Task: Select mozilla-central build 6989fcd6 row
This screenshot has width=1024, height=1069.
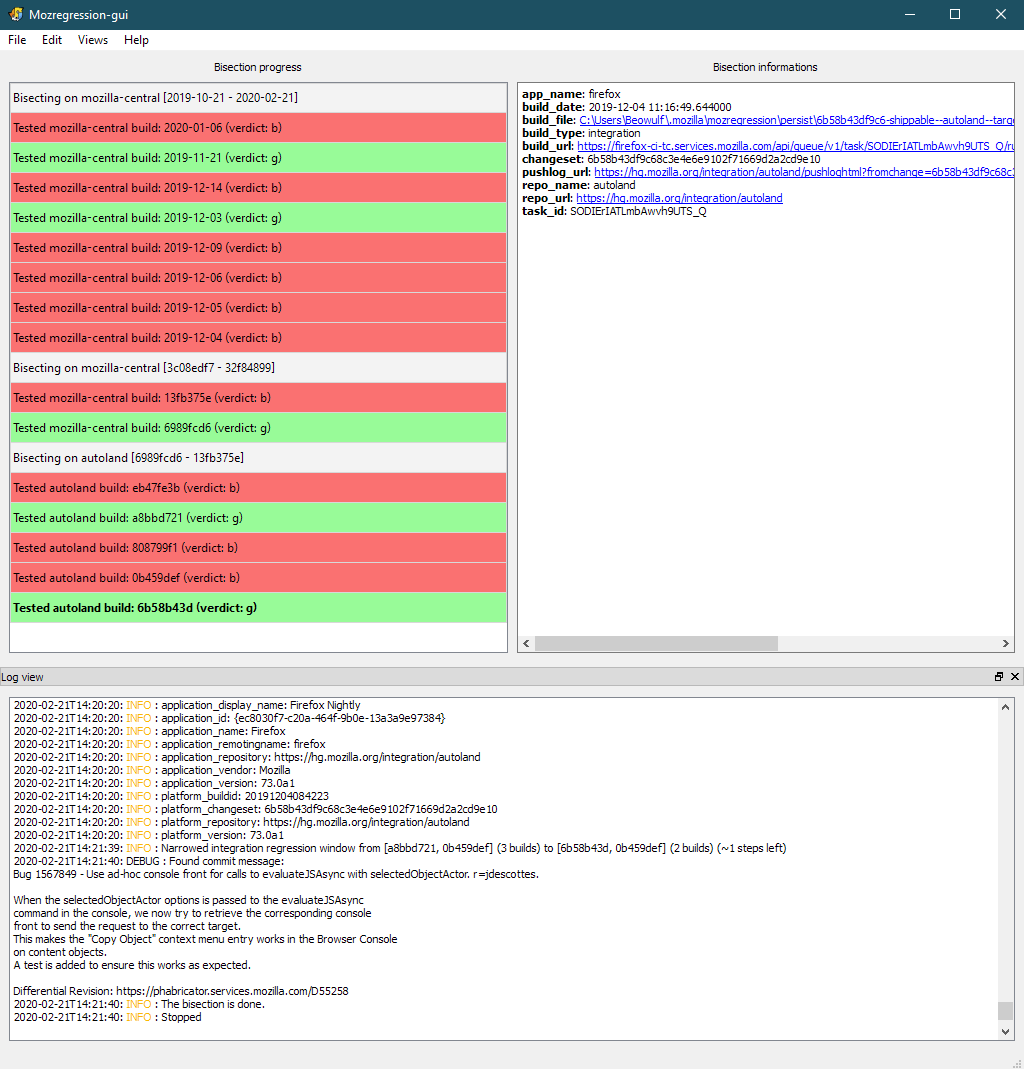Action: [258, 428]
